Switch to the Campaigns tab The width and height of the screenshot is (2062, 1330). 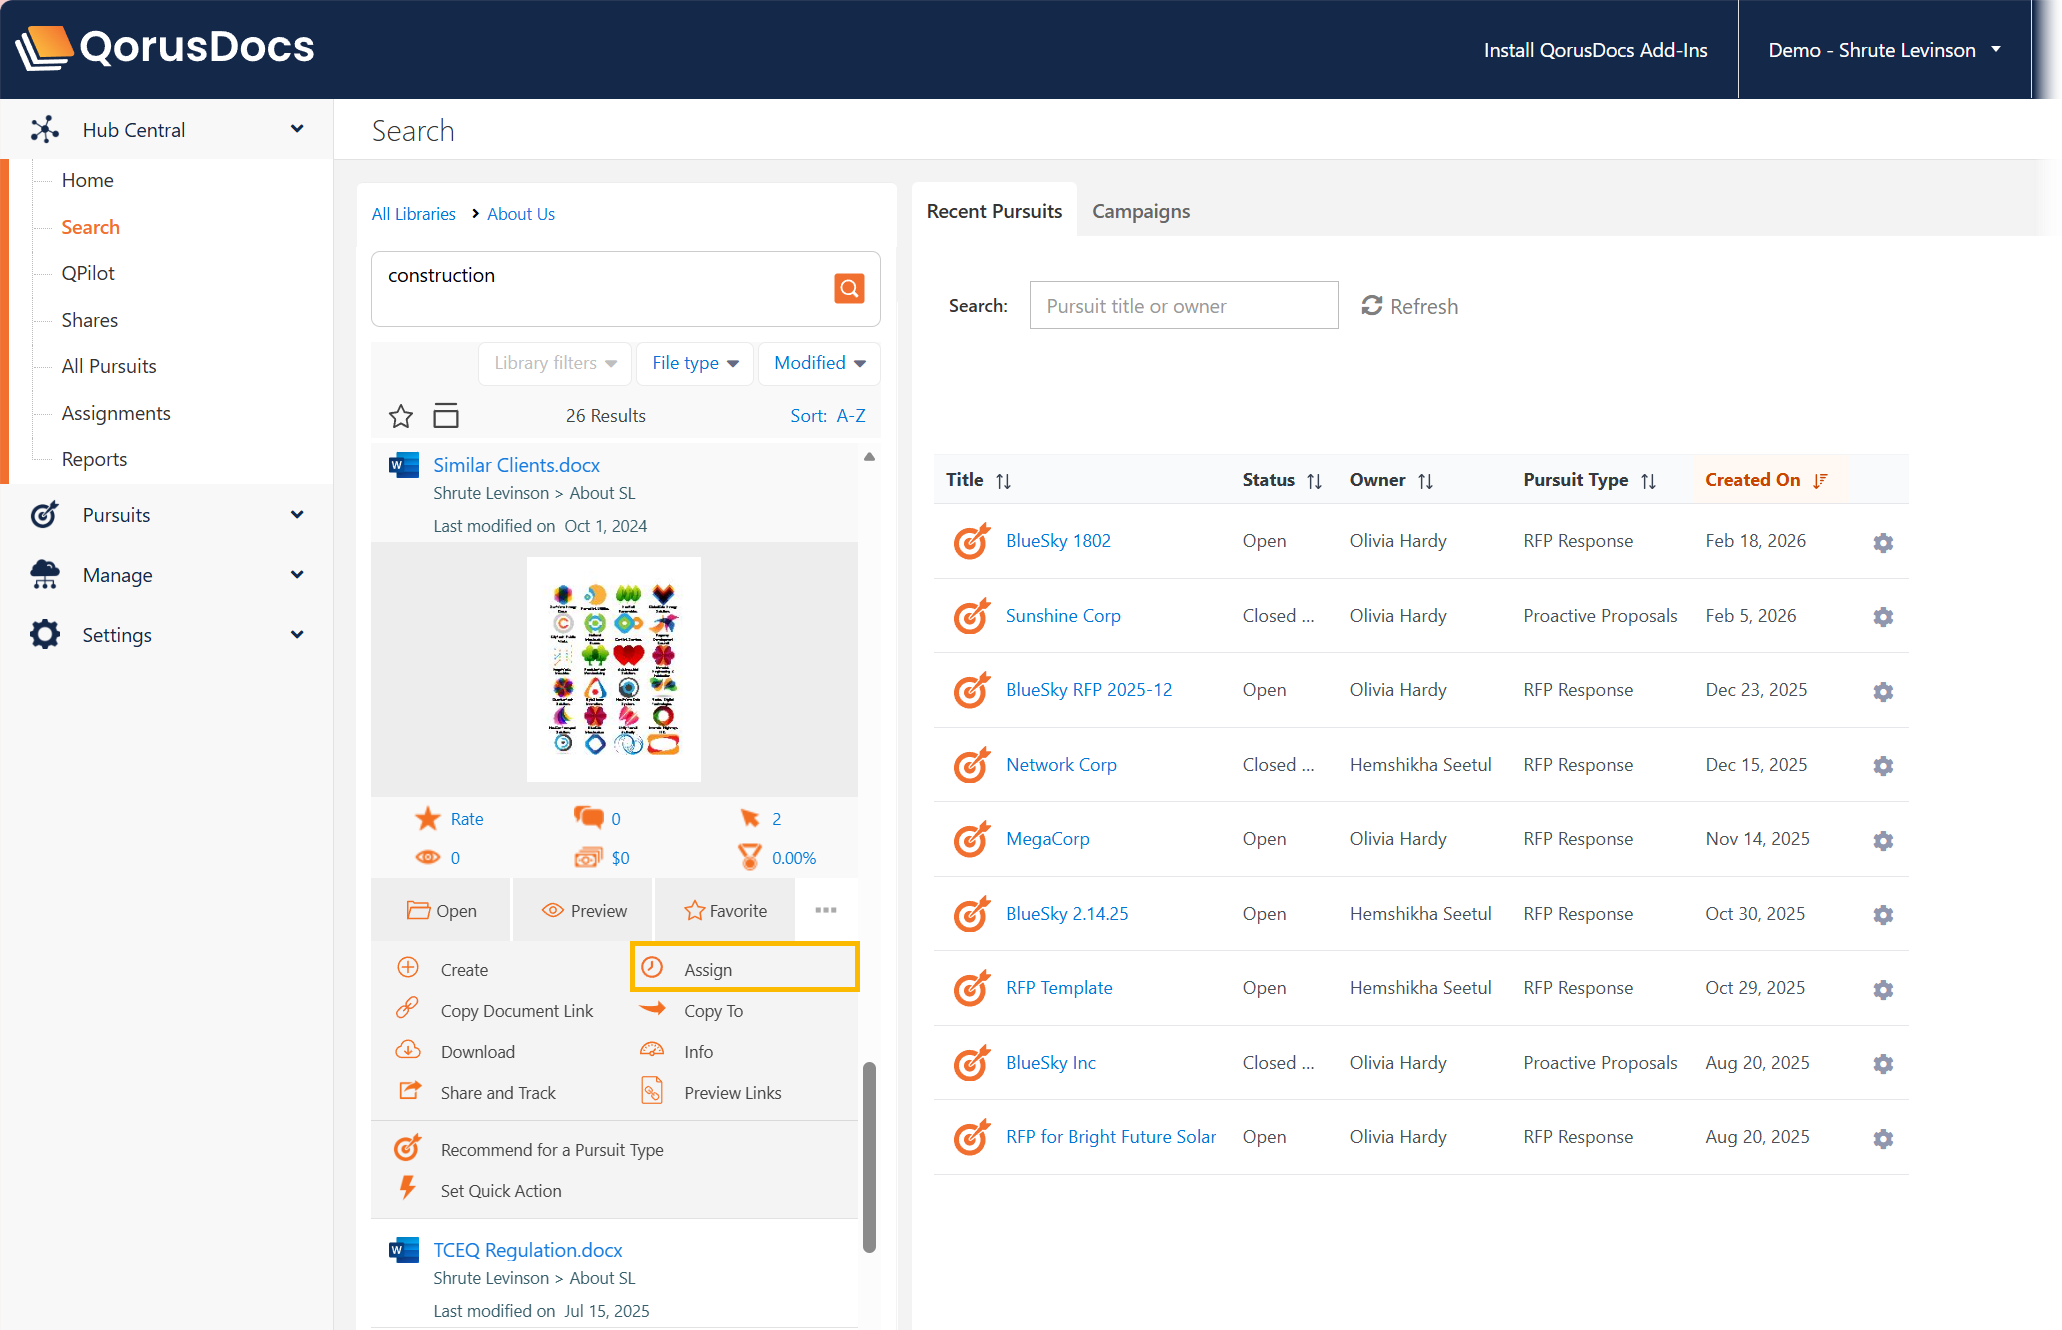coord(1141,211)
